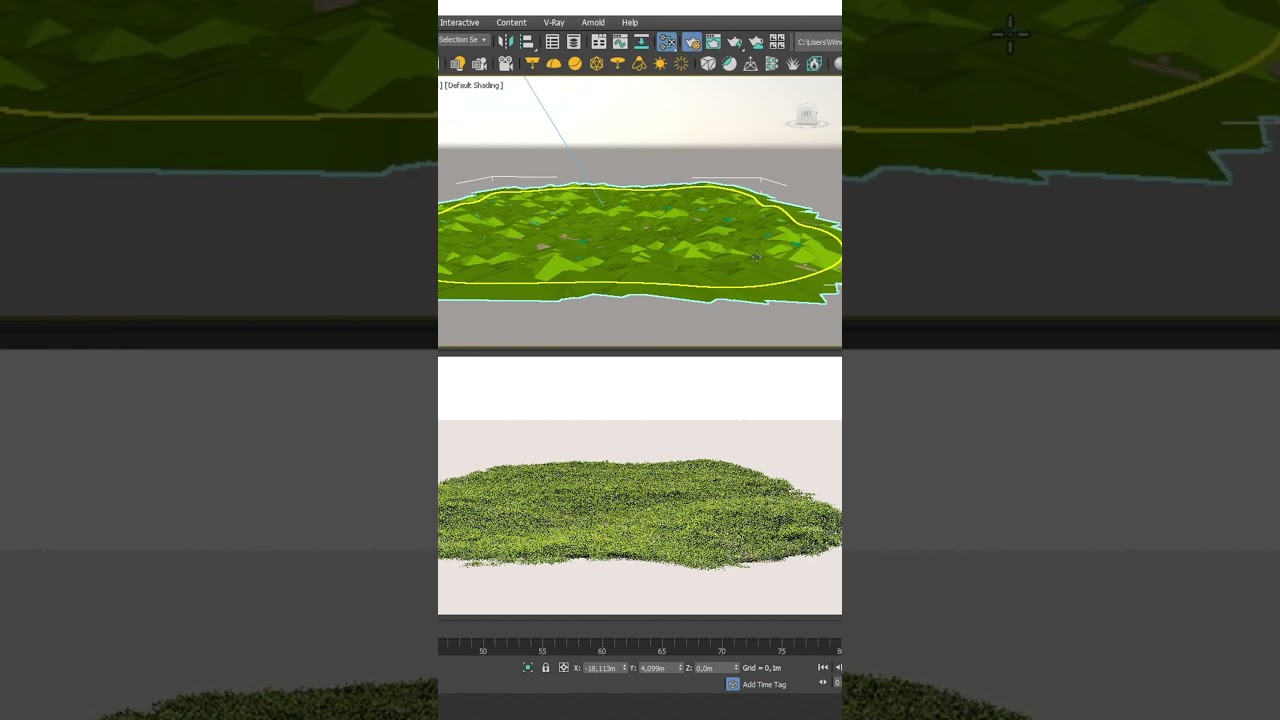Click the highlighted node-graph material editor icon
Image resolution: width=1280 pixels, height=720 pixels.
coord(667,41)
